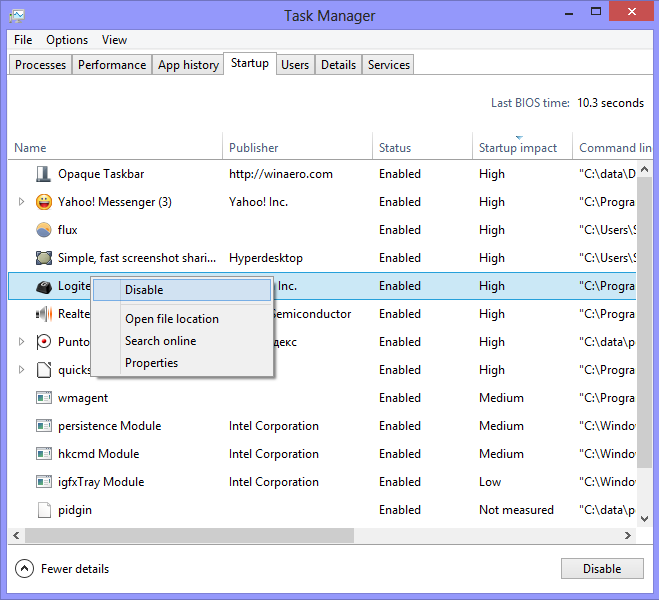The width and height of the screenshot is (659, 600).
Task: Switch to the Services tab
Action: pos(388,65)
